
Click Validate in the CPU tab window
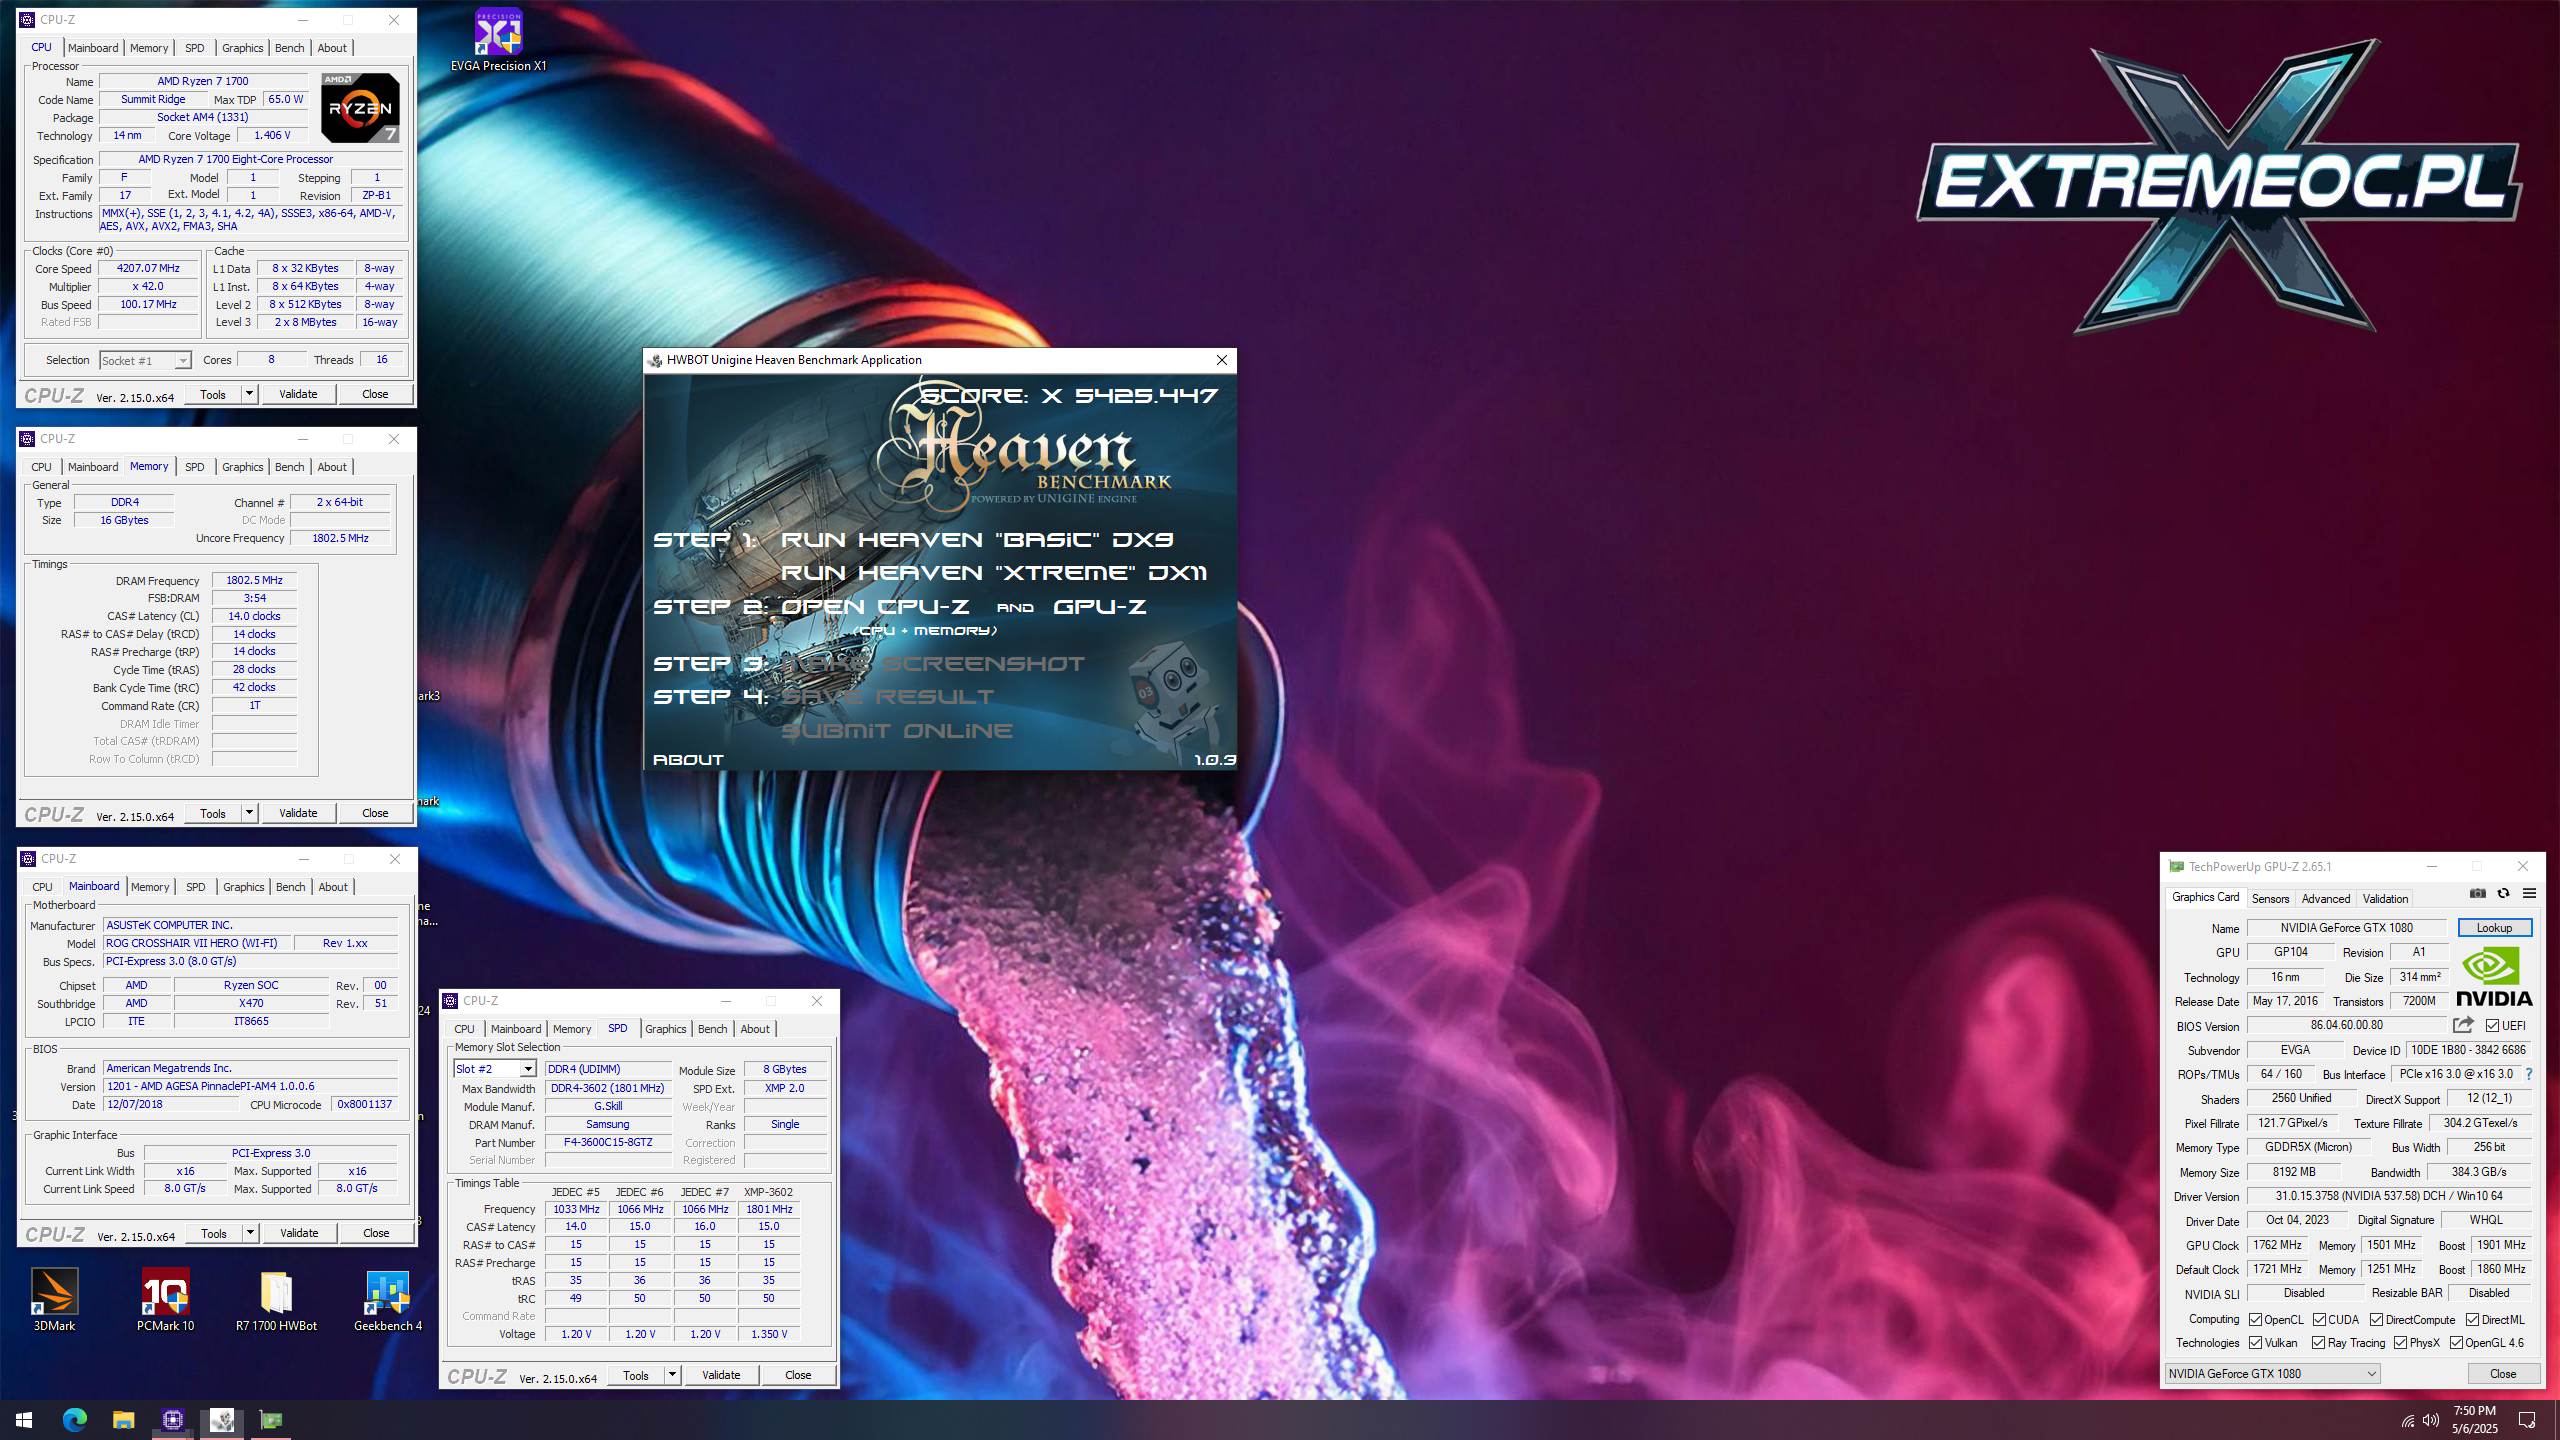(x=298, y=394)
